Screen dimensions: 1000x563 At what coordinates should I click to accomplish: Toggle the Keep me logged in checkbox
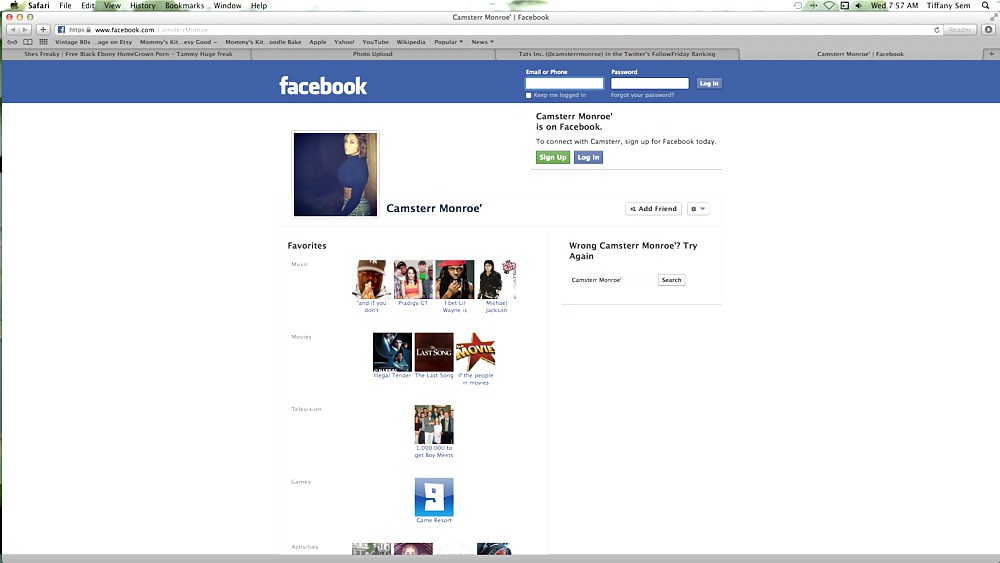point(529,95)
